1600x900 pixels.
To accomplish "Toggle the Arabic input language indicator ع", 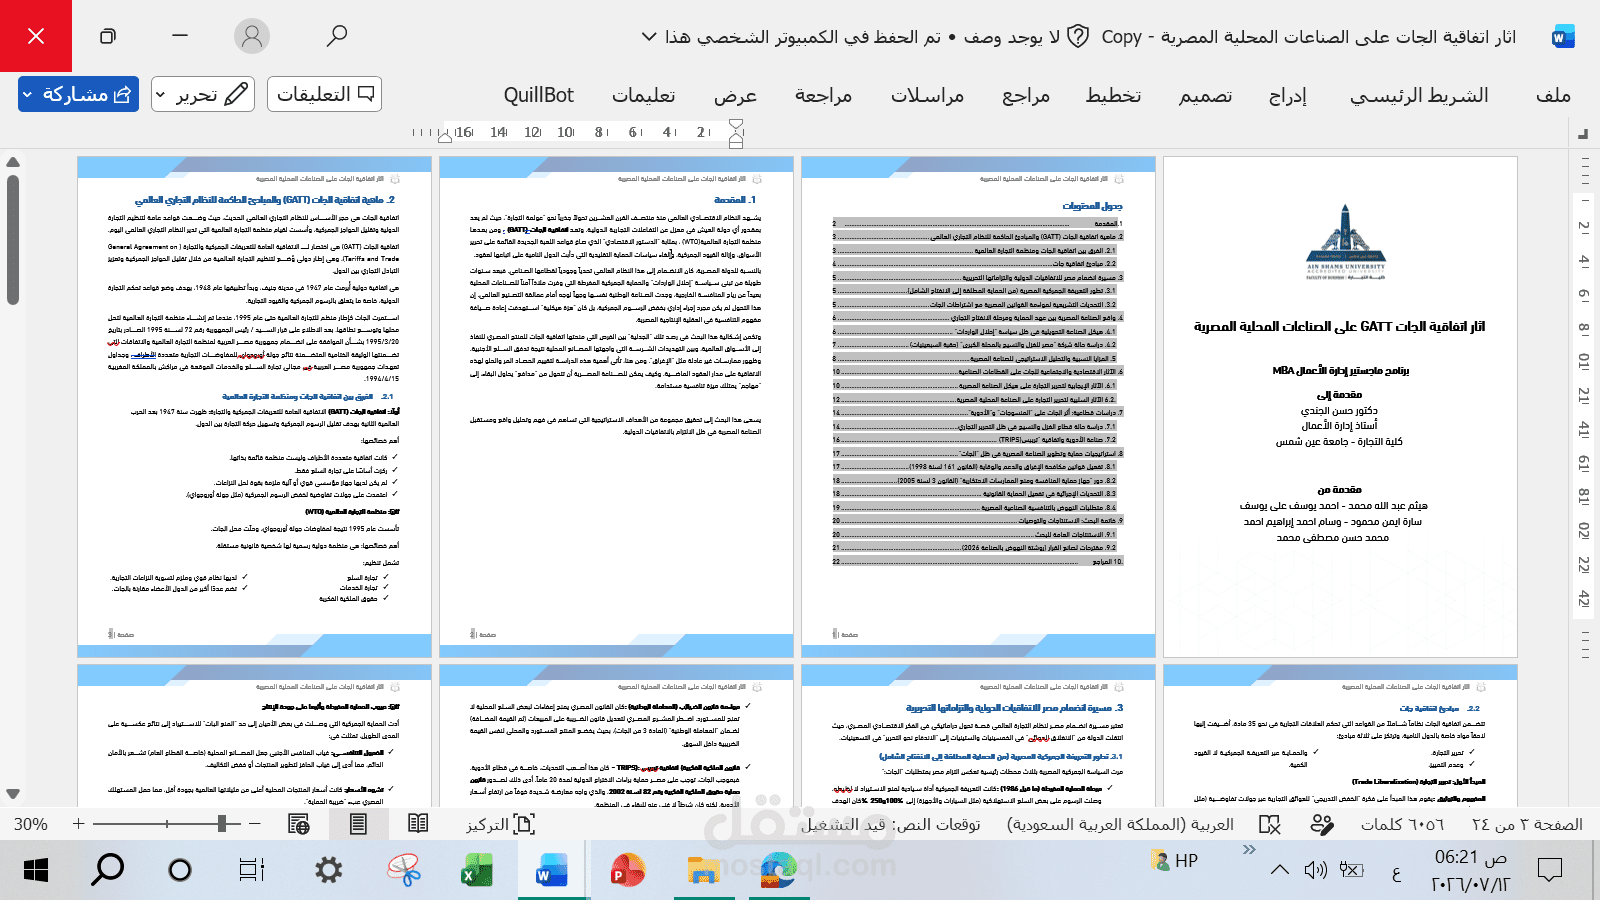I will pyautogui.click(x=1396, y=872).
